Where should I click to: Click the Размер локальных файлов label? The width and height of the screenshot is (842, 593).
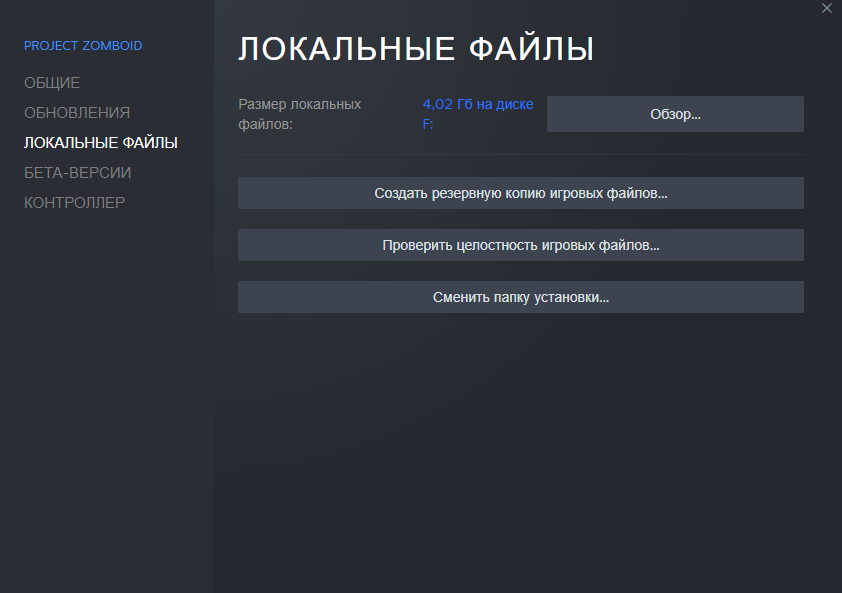point(300,114)
